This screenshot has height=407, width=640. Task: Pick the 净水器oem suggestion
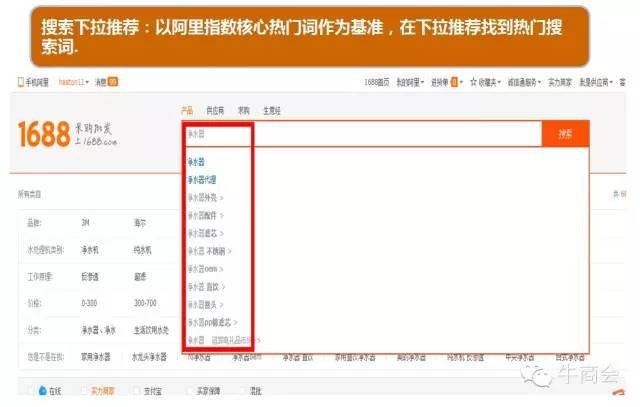pos(202,269)
